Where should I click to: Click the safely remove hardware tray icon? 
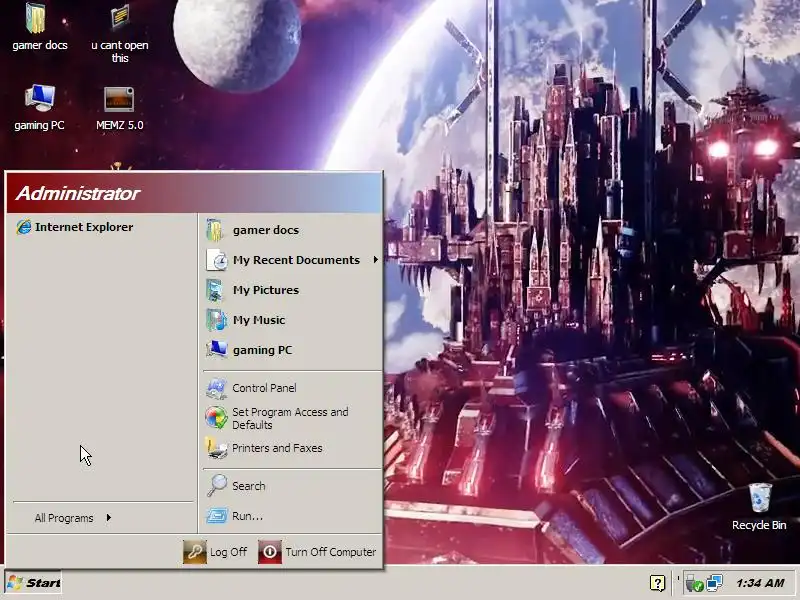(694, 583)
